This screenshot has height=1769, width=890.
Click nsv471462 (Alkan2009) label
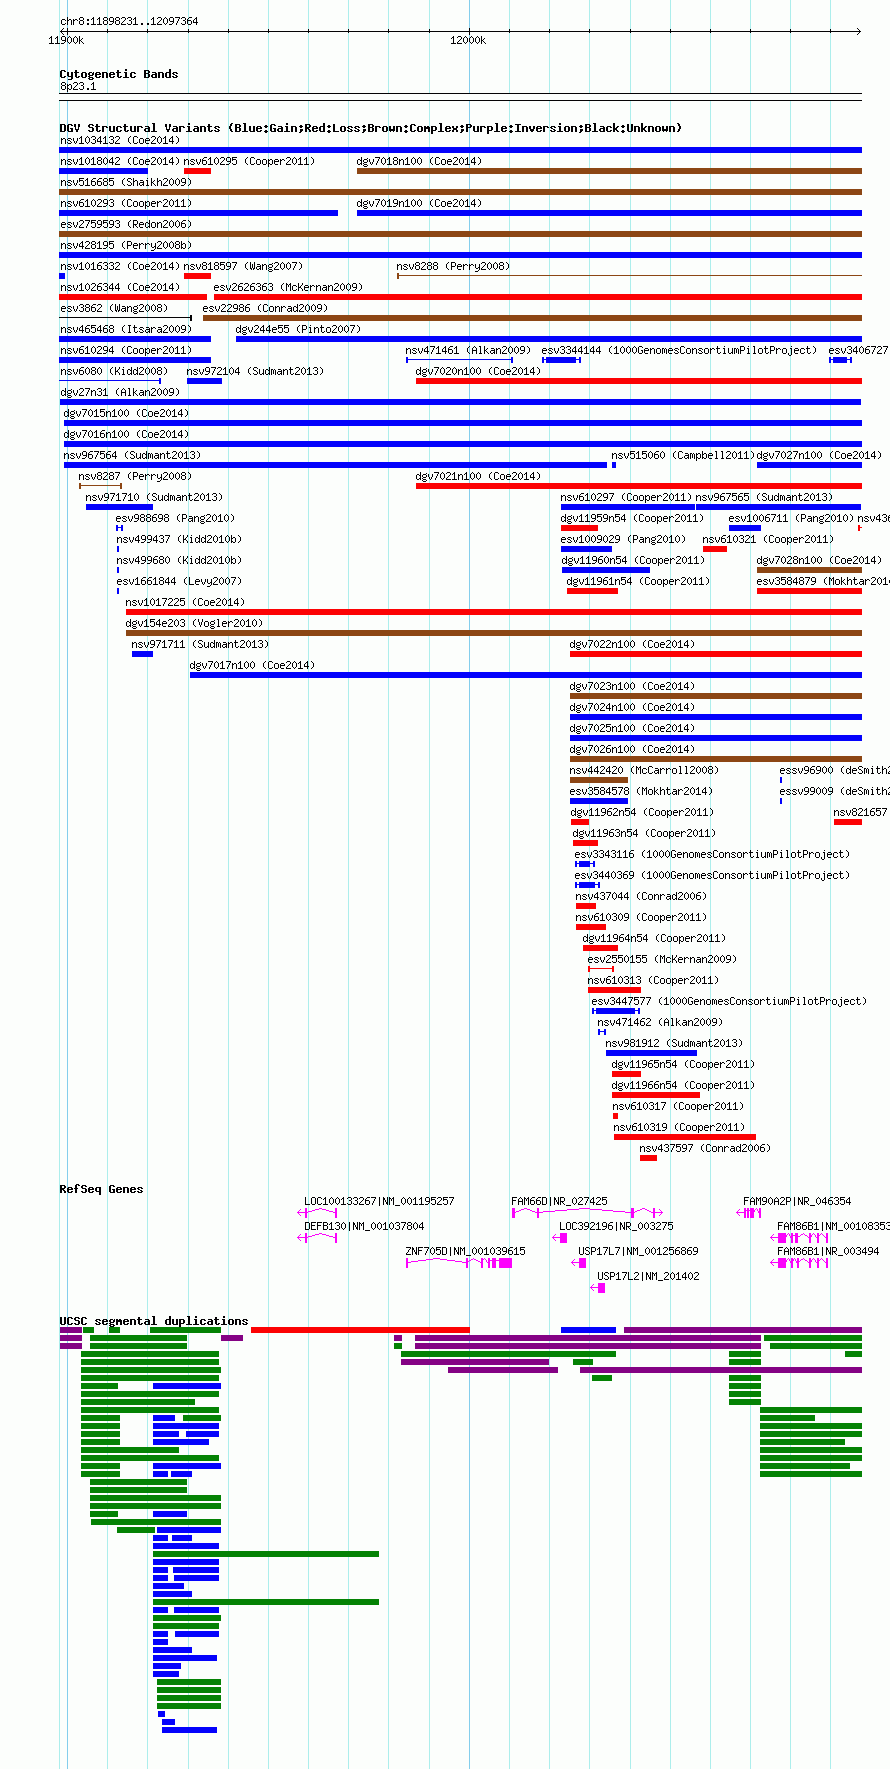click(660, 1022)
